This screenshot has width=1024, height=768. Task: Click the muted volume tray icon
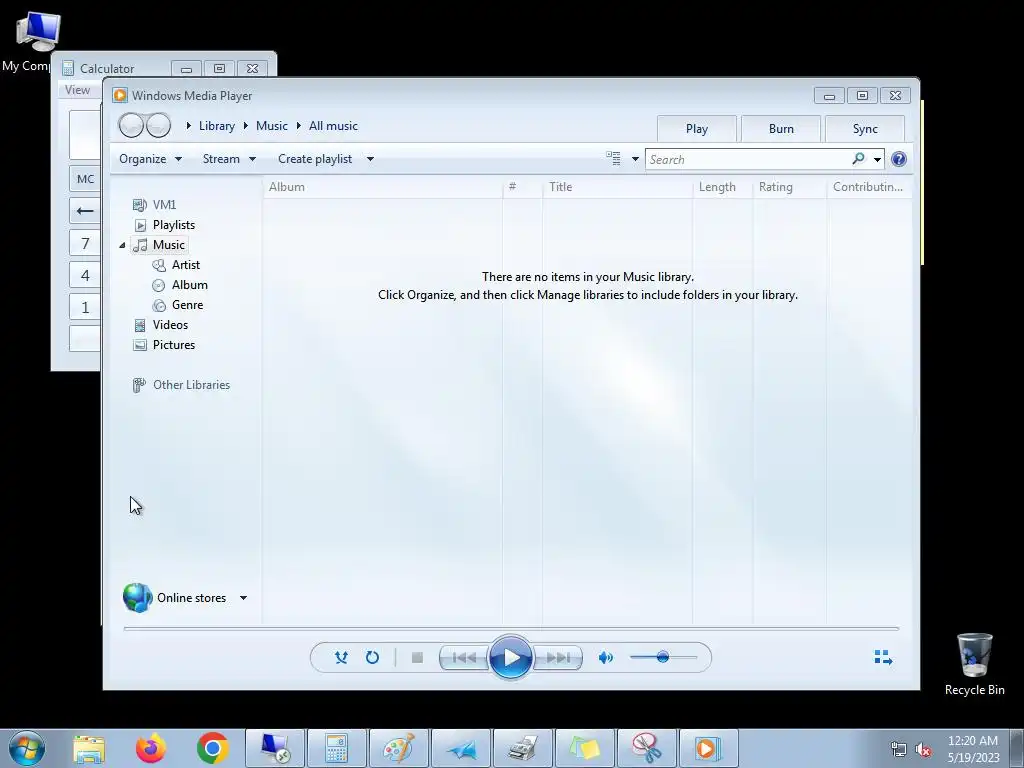point(923,749)
